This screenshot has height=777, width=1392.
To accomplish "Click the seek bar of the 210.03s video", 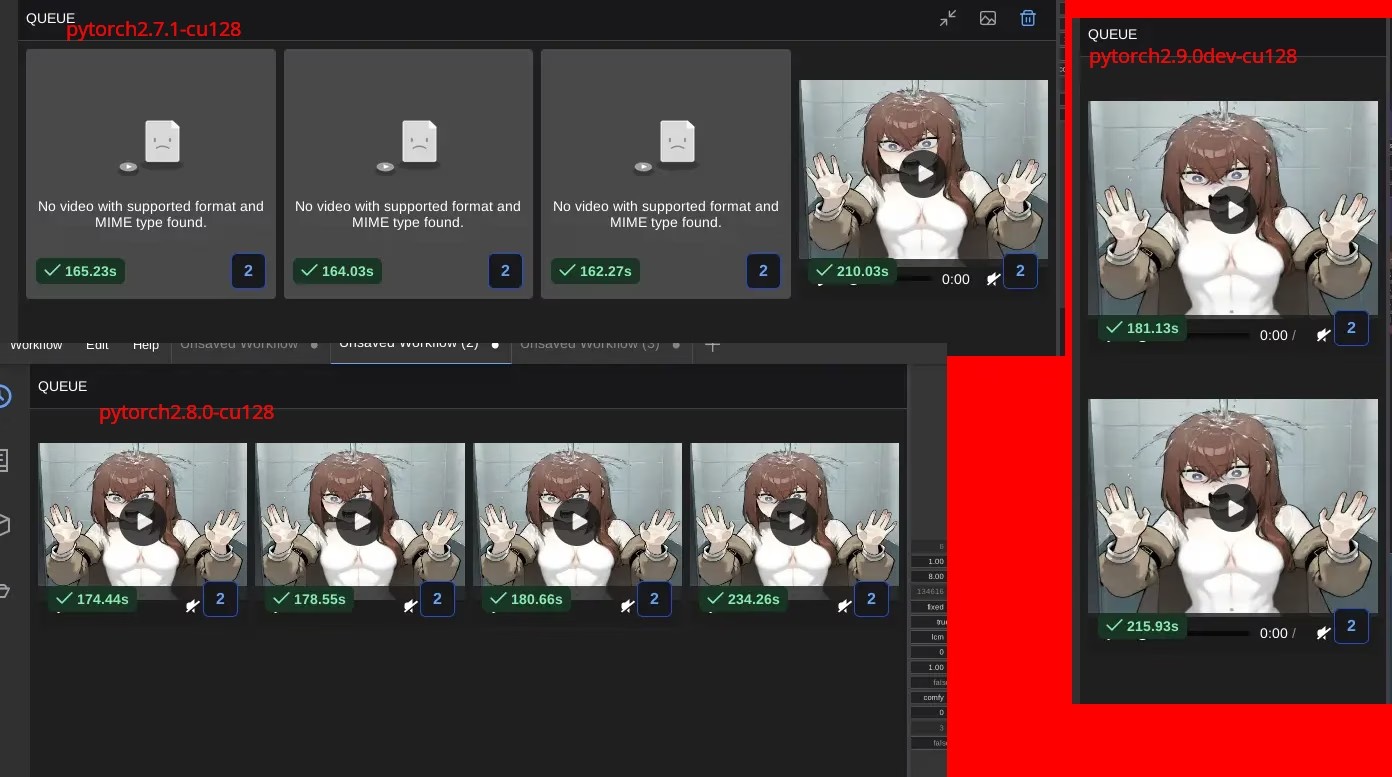I will [x=912, y=279].
